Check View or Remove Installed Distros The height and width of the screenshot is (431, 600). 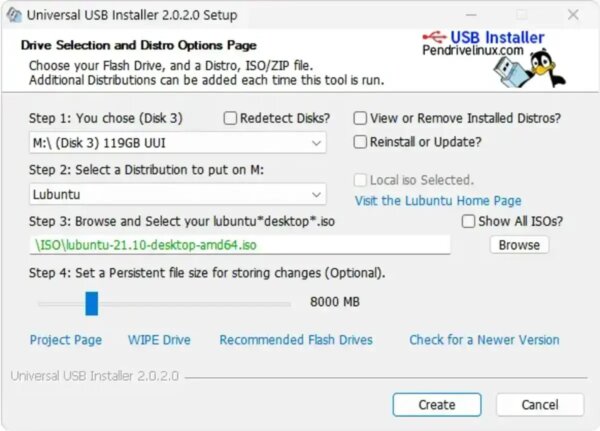[360, 118]
